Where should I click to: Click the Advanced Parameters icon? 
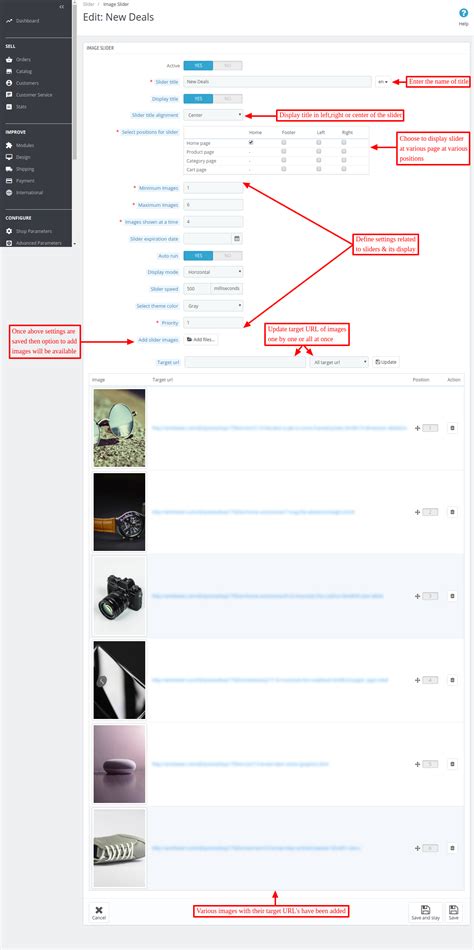pyautogui.click(x=9, y=243)
